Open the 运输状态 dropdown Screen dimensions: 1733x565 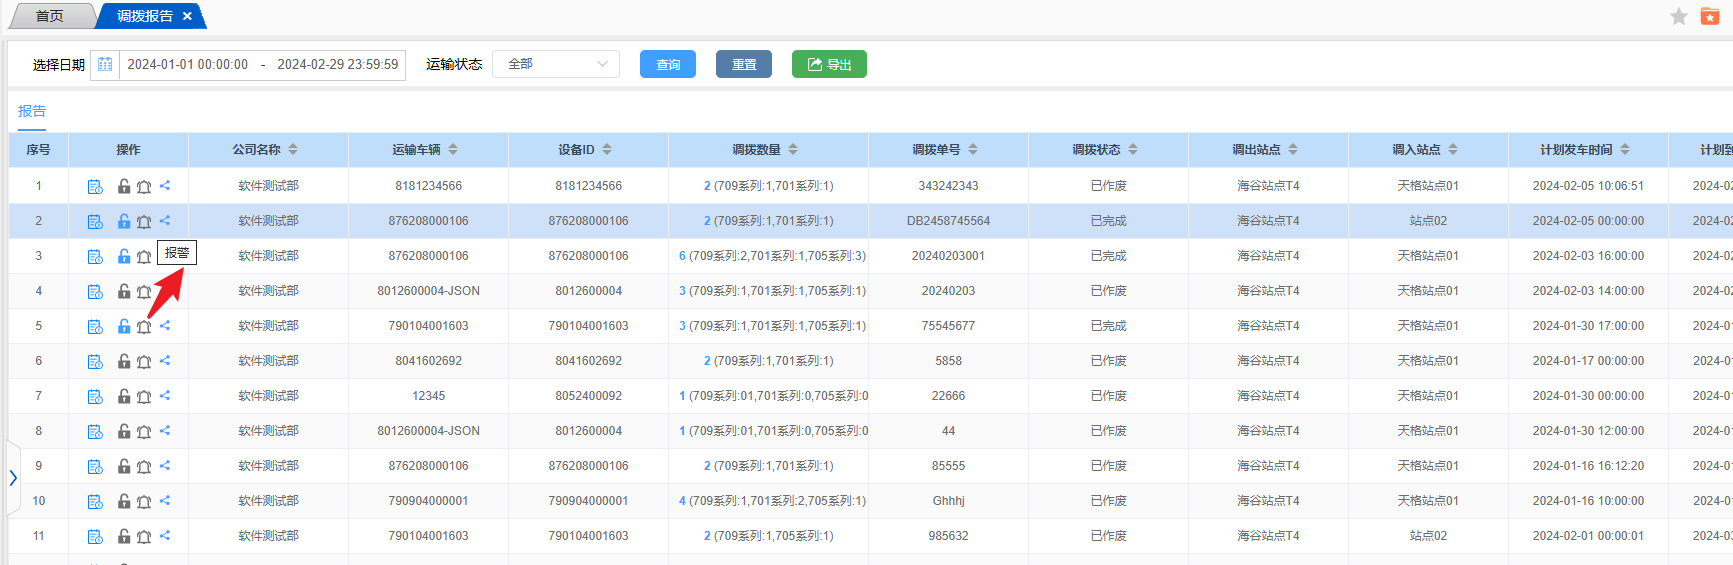556,64
